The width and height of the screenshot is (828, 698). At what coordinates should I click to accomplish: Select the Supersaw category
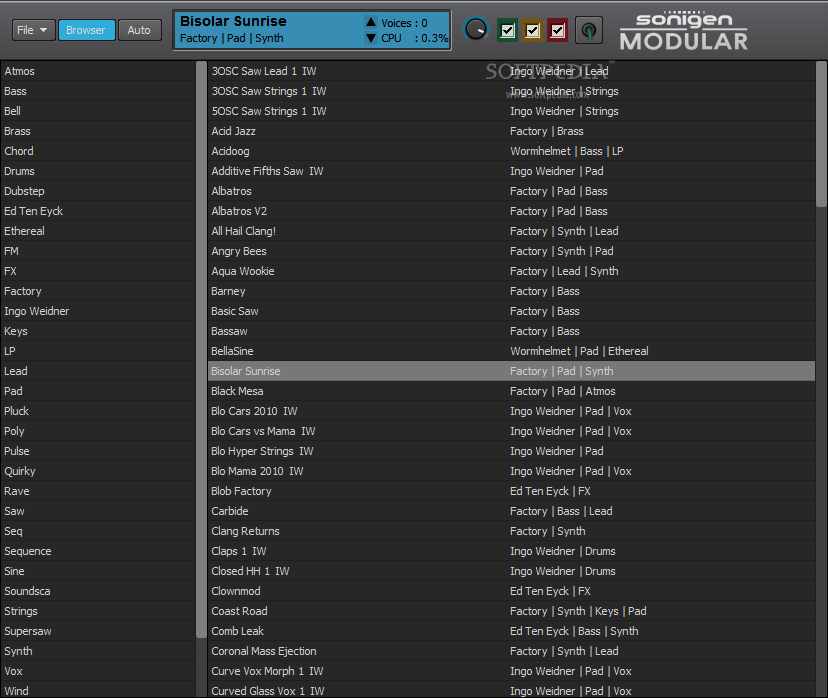[98, 631]
